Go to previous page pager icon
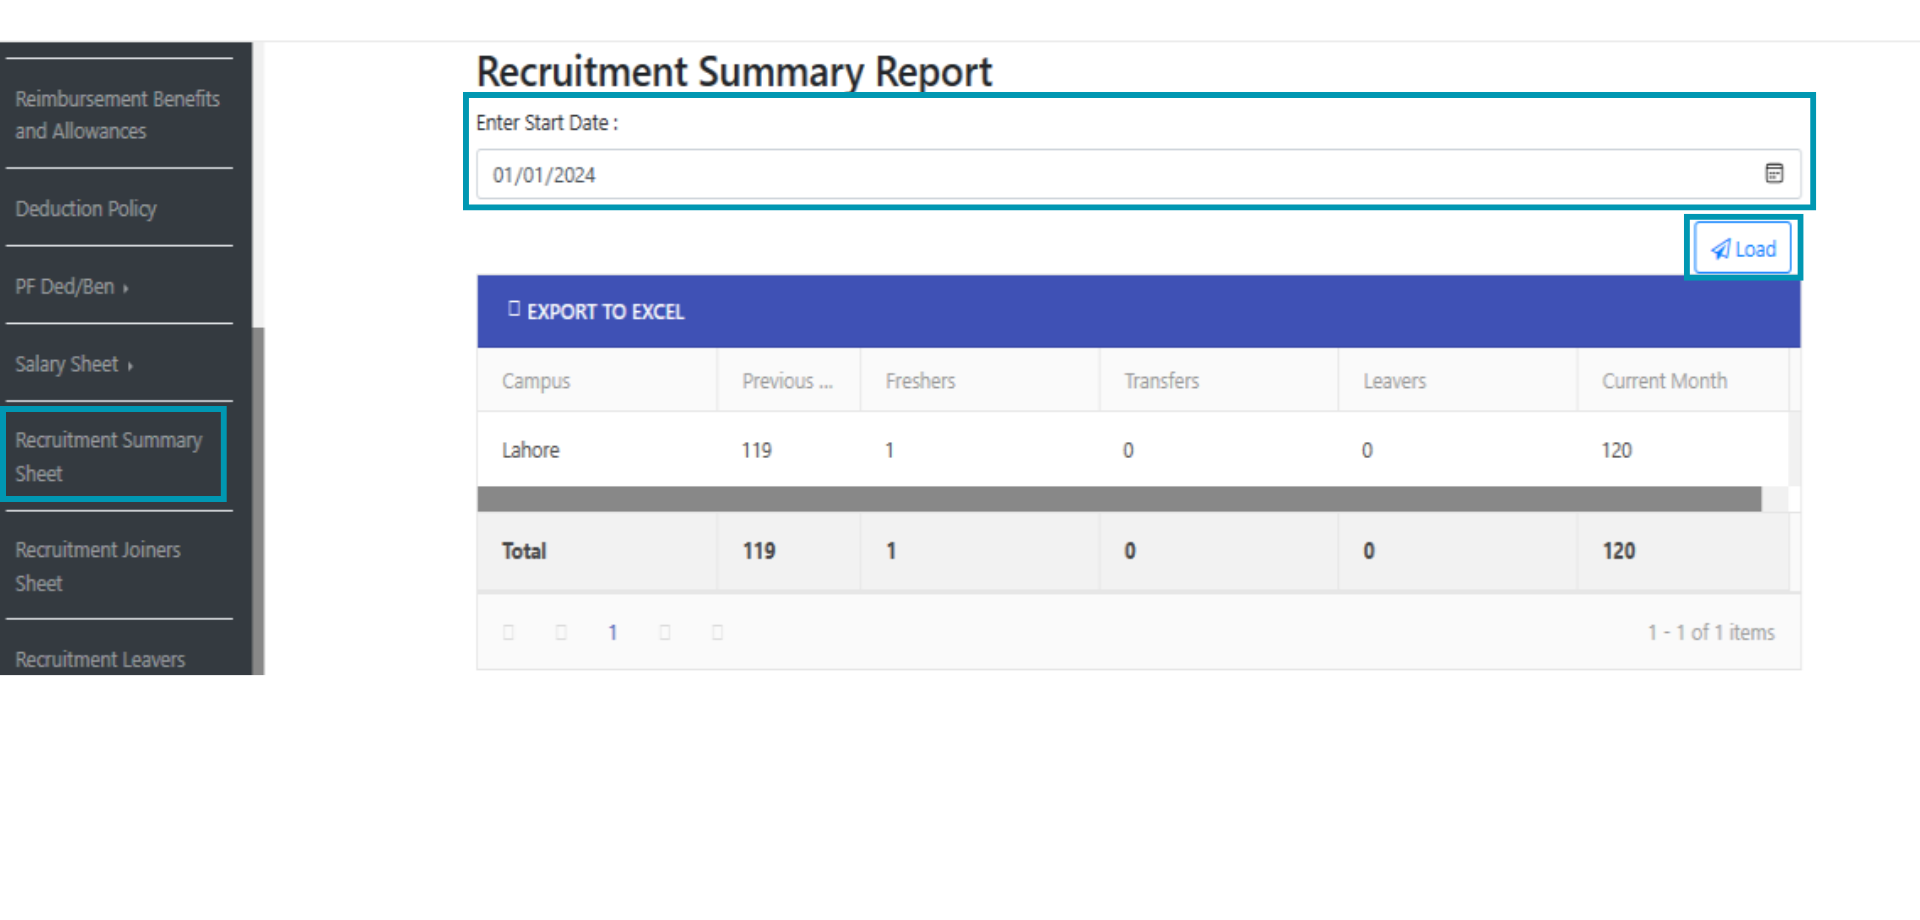This screenshot has width=1920, height=920. pos(561,632)
